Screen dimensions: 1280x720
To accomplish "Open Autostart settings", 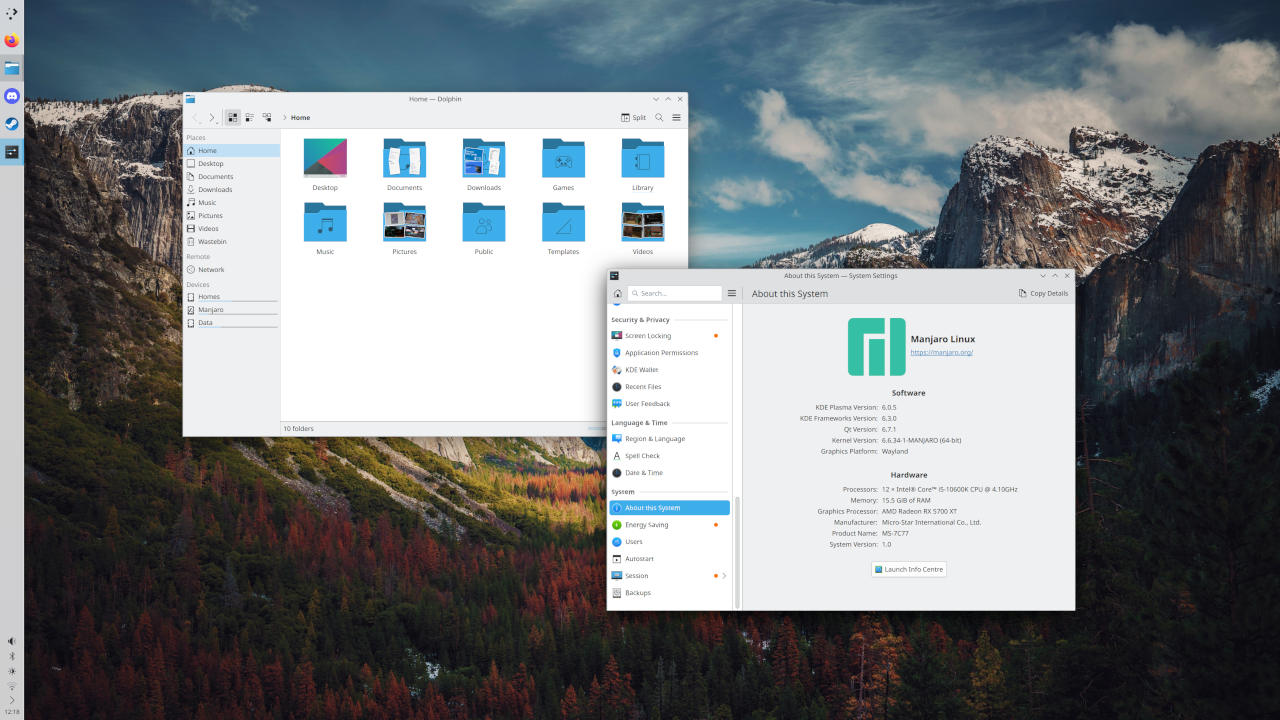I will tap(640, 558).
